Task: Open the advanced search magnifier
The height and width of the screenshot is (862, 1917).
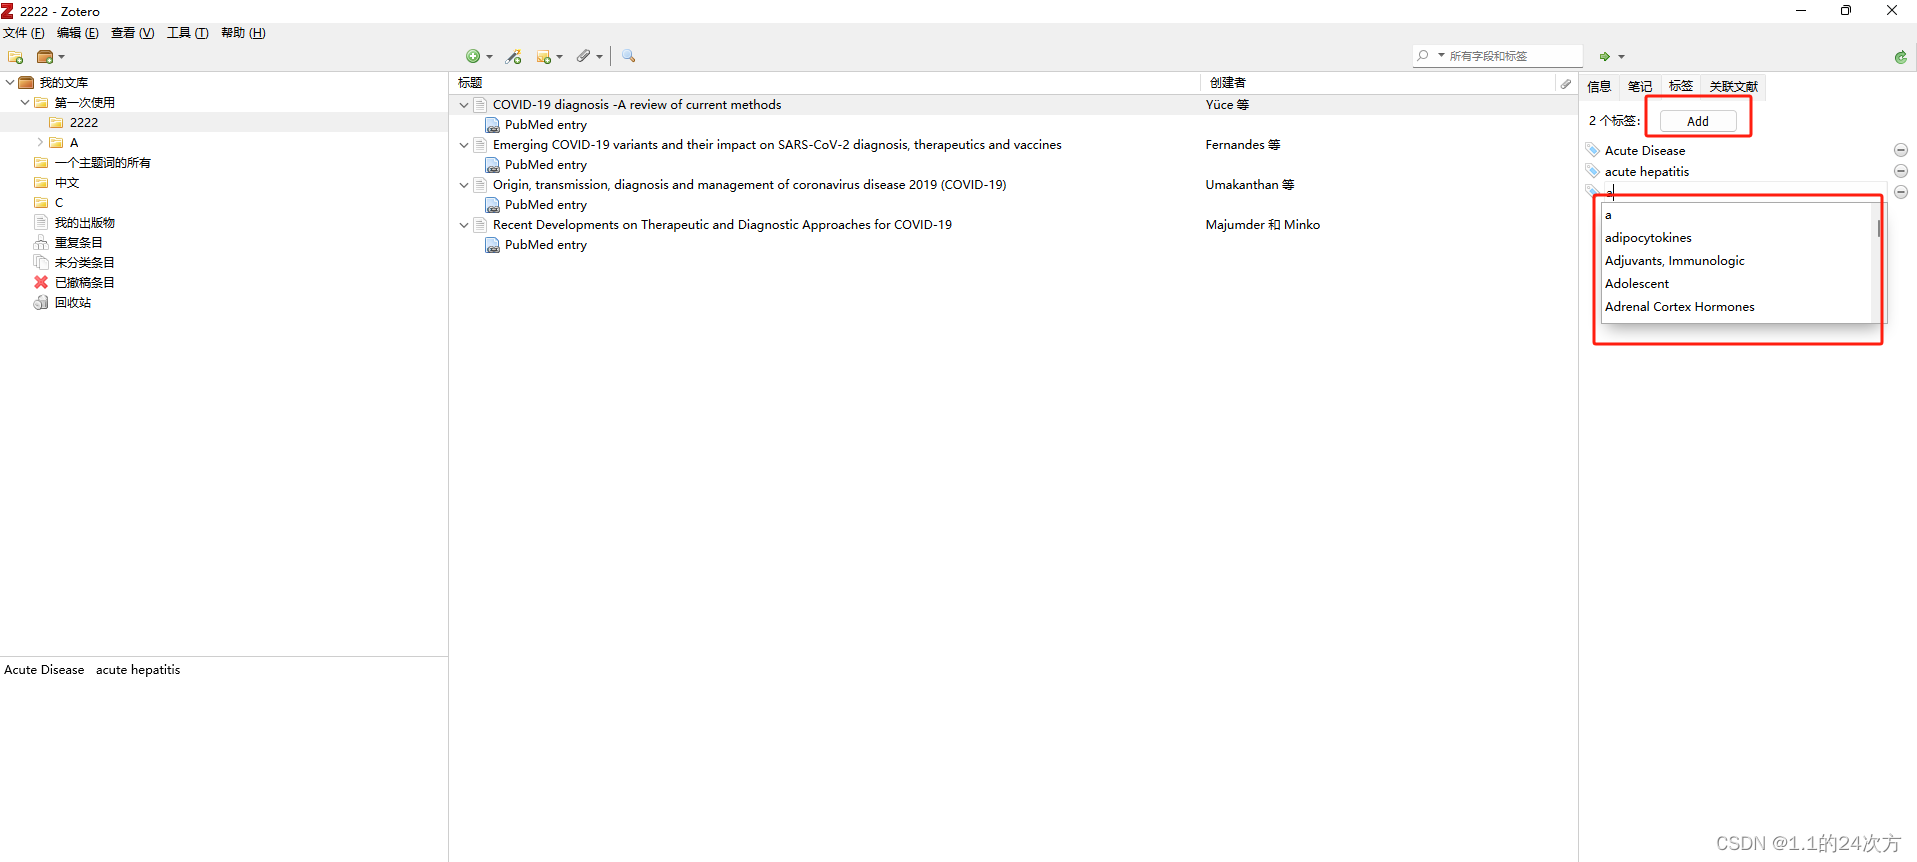Action: [x=628, y=57]
